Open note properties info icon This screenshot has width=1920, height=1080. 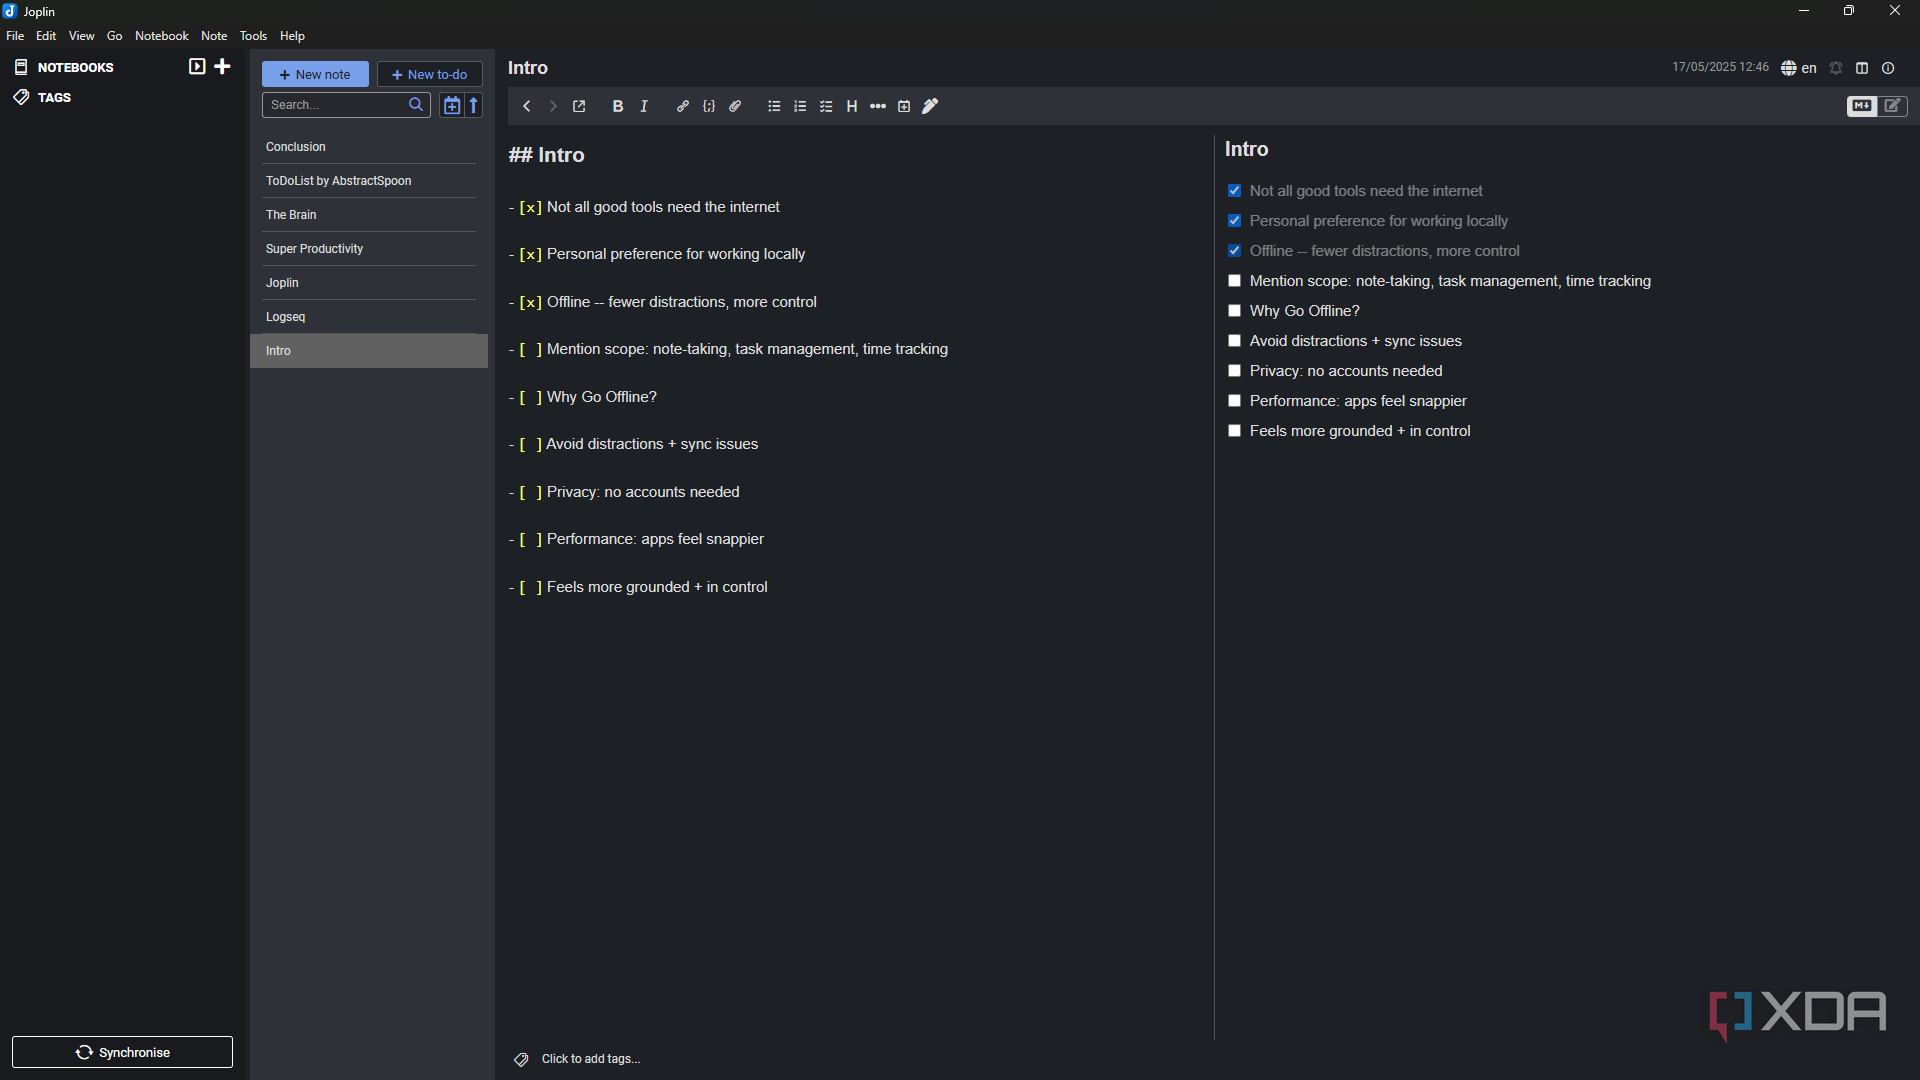pos(1888,68)
